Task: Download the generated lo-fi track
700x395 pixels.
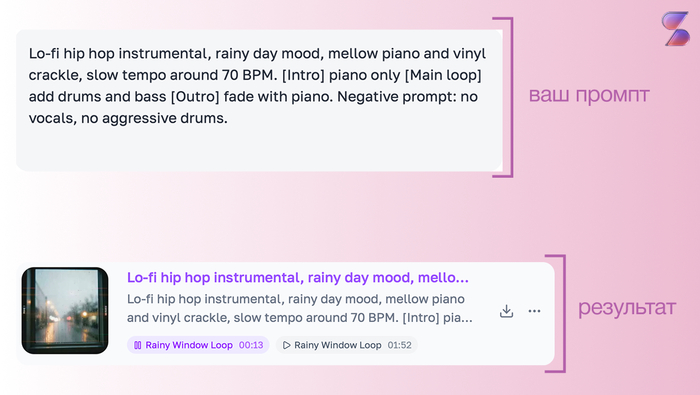Action: coord(506,311)
